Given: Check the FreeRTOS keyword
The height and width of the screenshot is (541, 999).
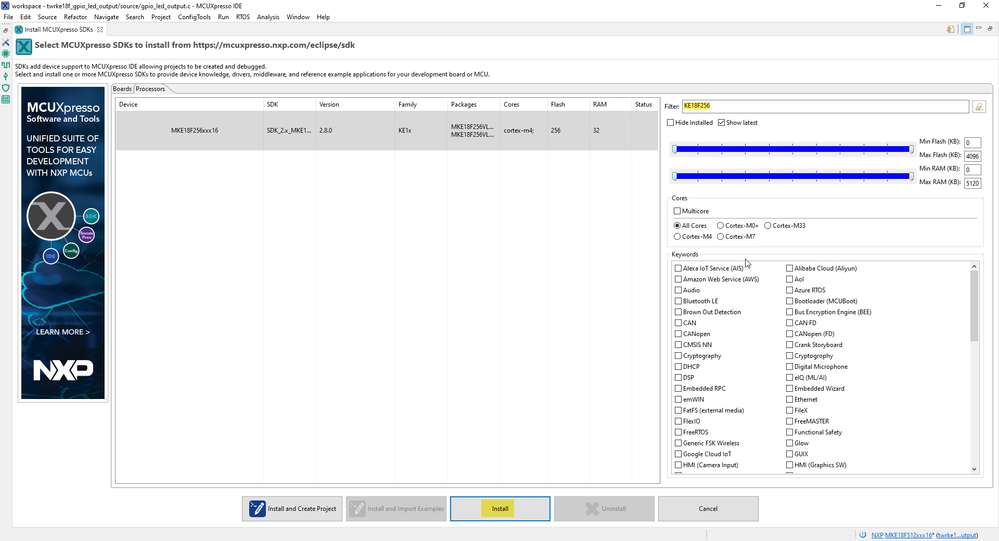Looking at the screenshot, I should click(x=678, y=432).
